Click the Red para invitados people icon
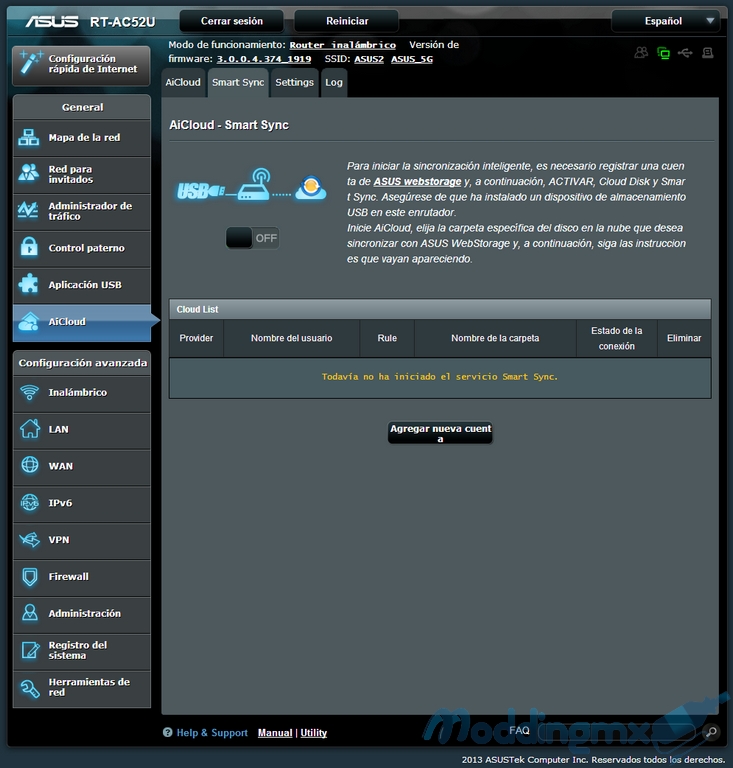733x768 pixels. tap(28, 173)
